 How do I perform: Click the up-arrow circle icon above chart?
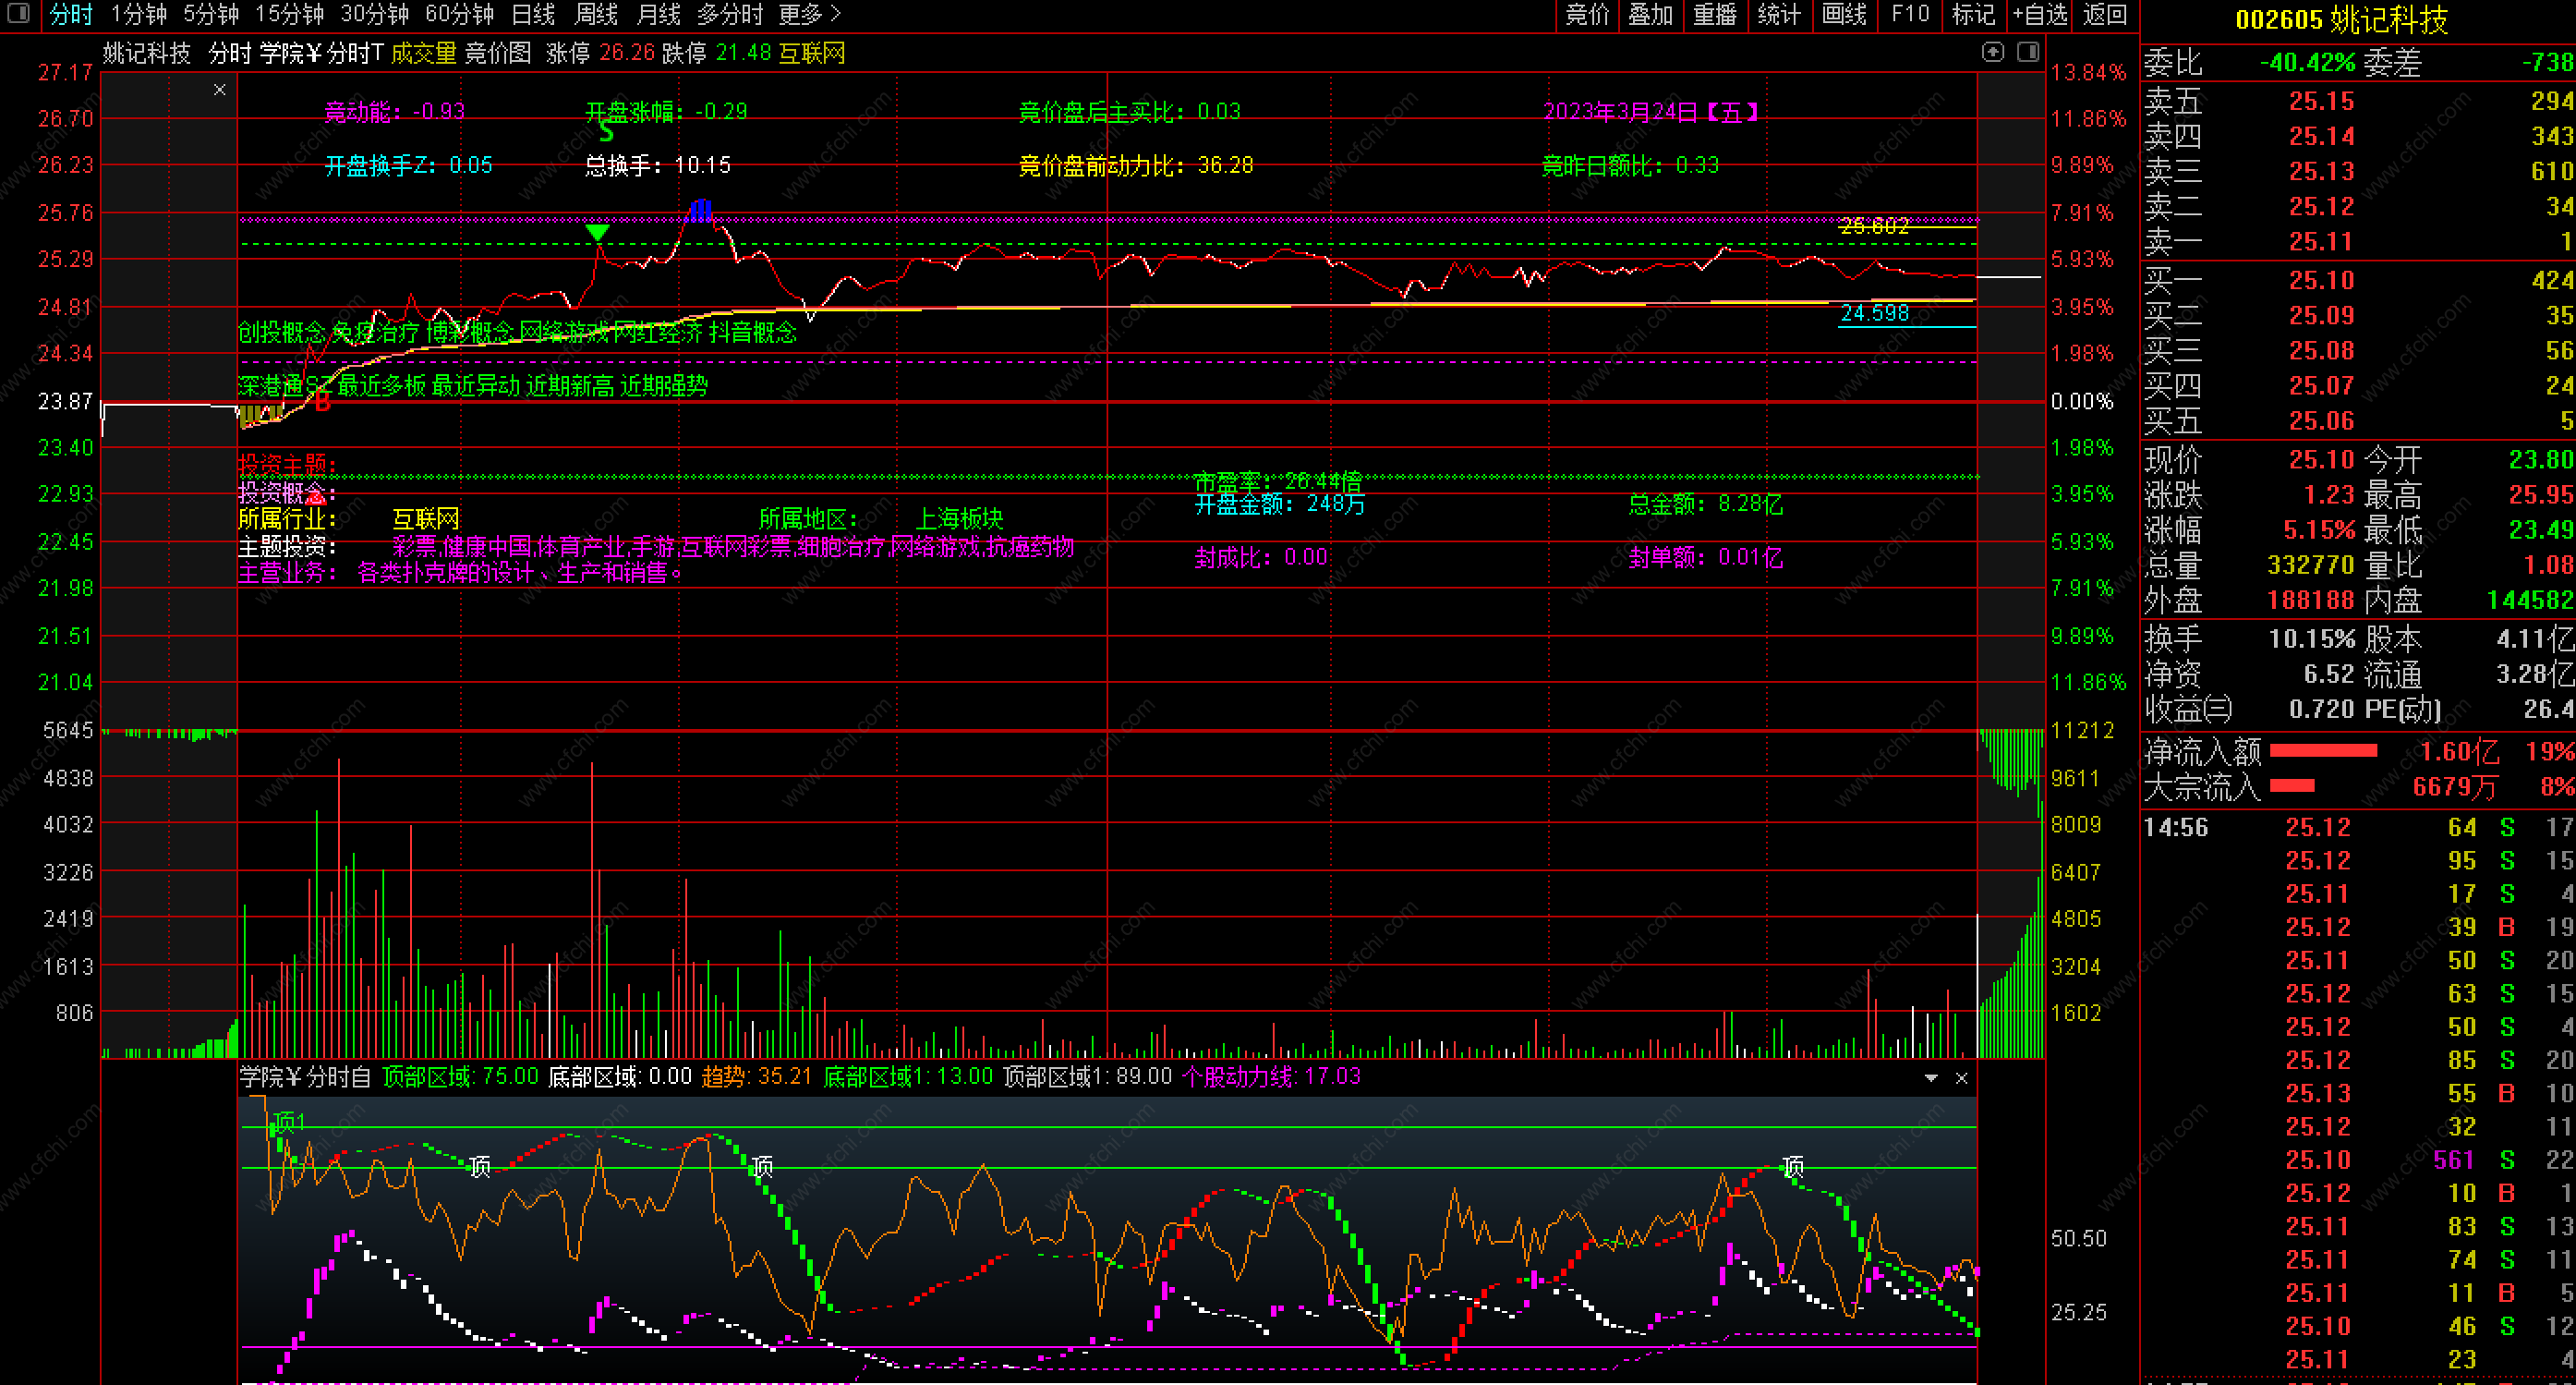(x=1992, y=52)
